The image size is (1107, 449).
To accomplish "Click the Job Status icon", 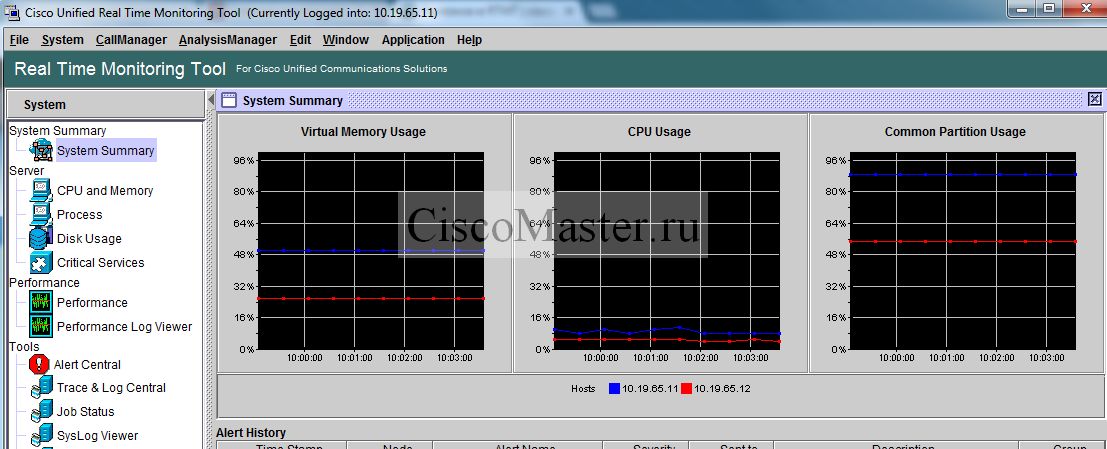I will coord(42,412).
